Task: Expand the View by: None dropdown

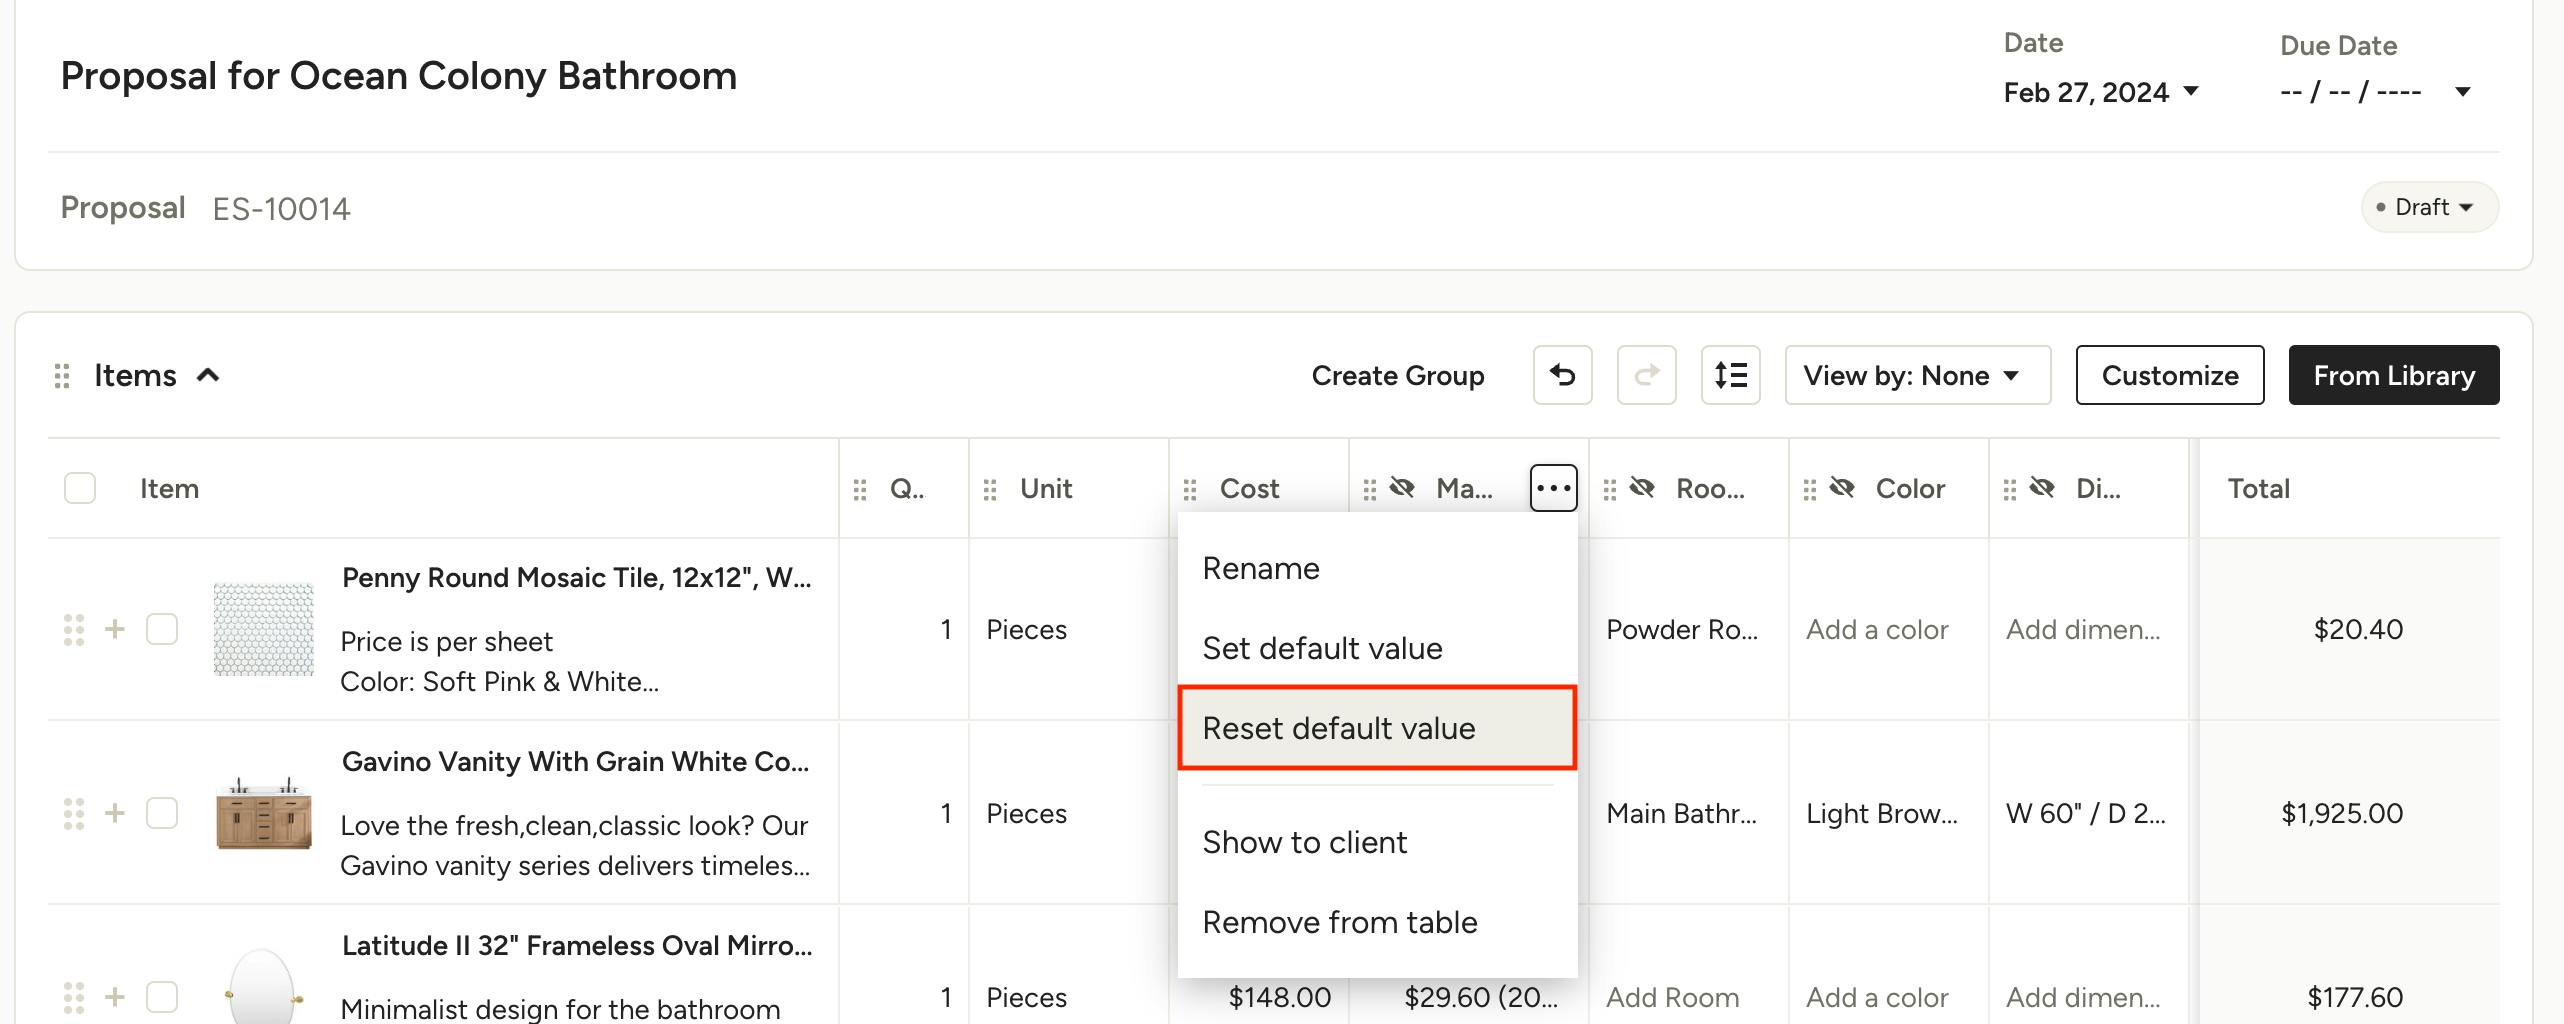Action: click(1916, 375)
